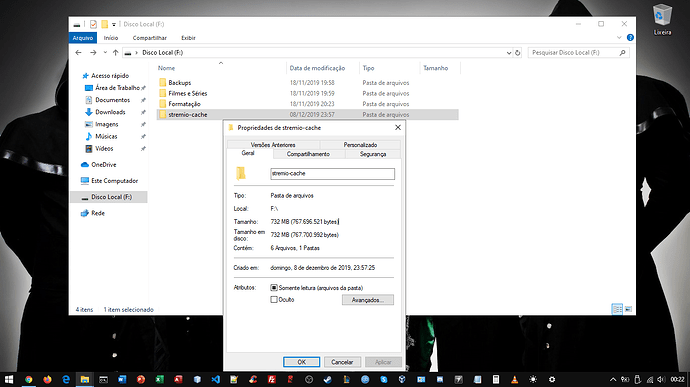
Task: Open the volume control in system tray
Action: click(661, 379)
